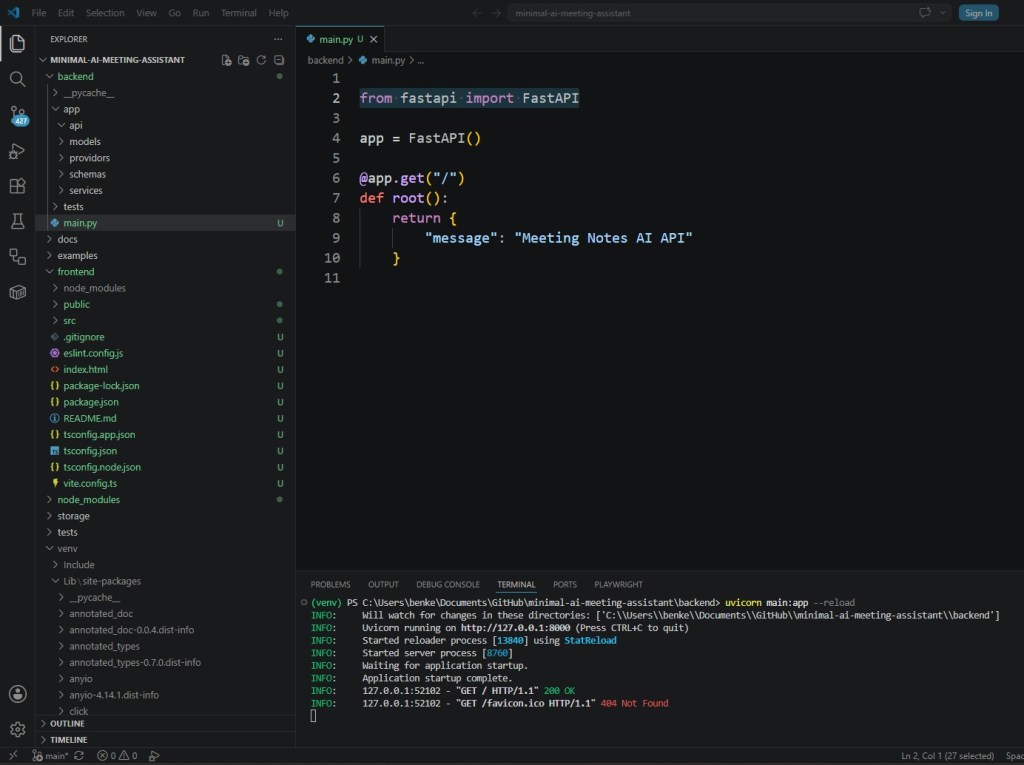
Task: Click the VS Code logo icon
Action: pos(13,12)
